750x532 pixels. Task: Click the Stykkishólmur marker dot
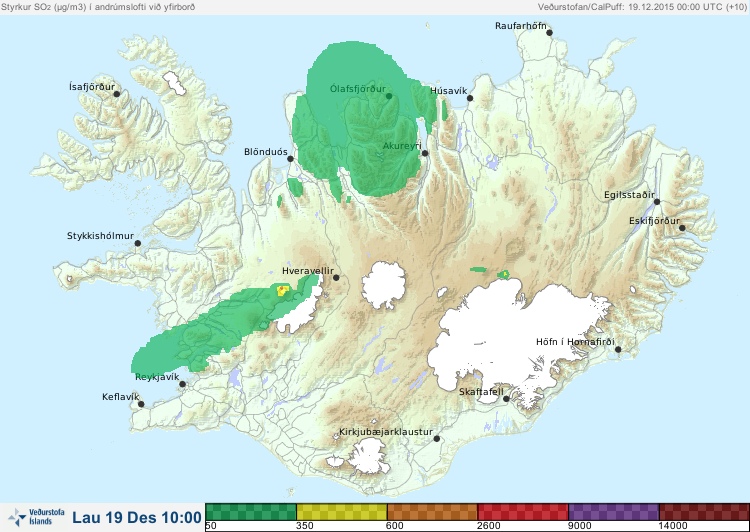pos(138,244)
